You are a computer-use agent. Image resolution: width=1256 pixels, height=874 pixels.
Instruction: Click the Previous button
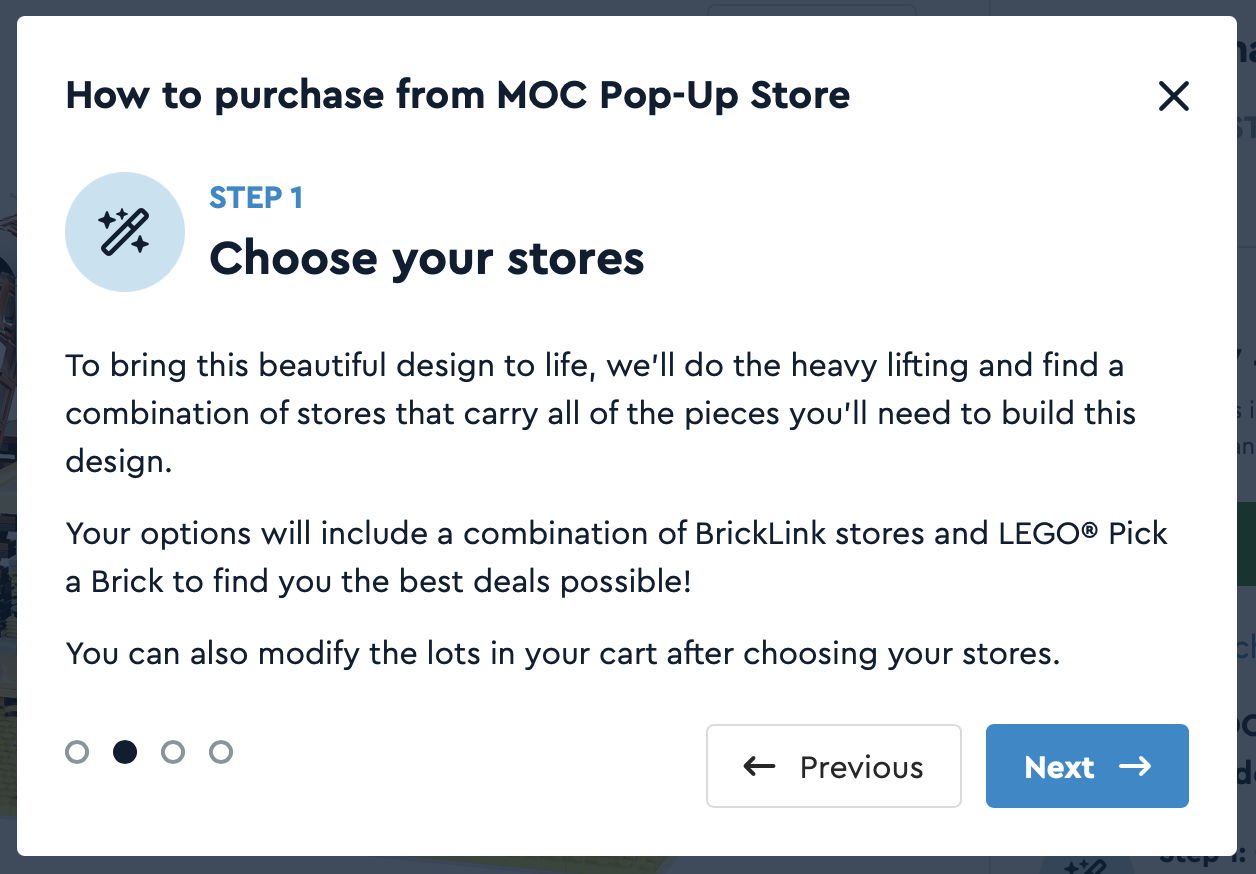[x=833, y=766]
